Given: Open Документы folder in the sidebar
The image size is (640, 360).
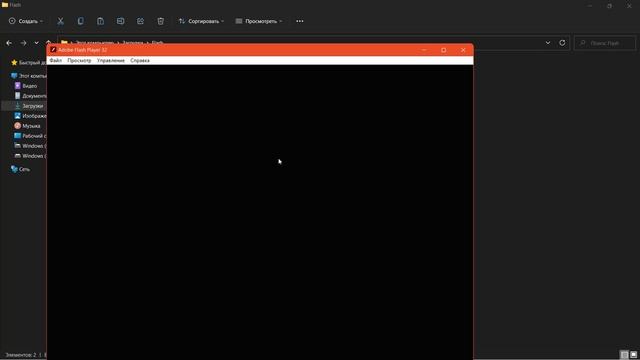Looking at the screenshot, I should click(x=30, y=96).
